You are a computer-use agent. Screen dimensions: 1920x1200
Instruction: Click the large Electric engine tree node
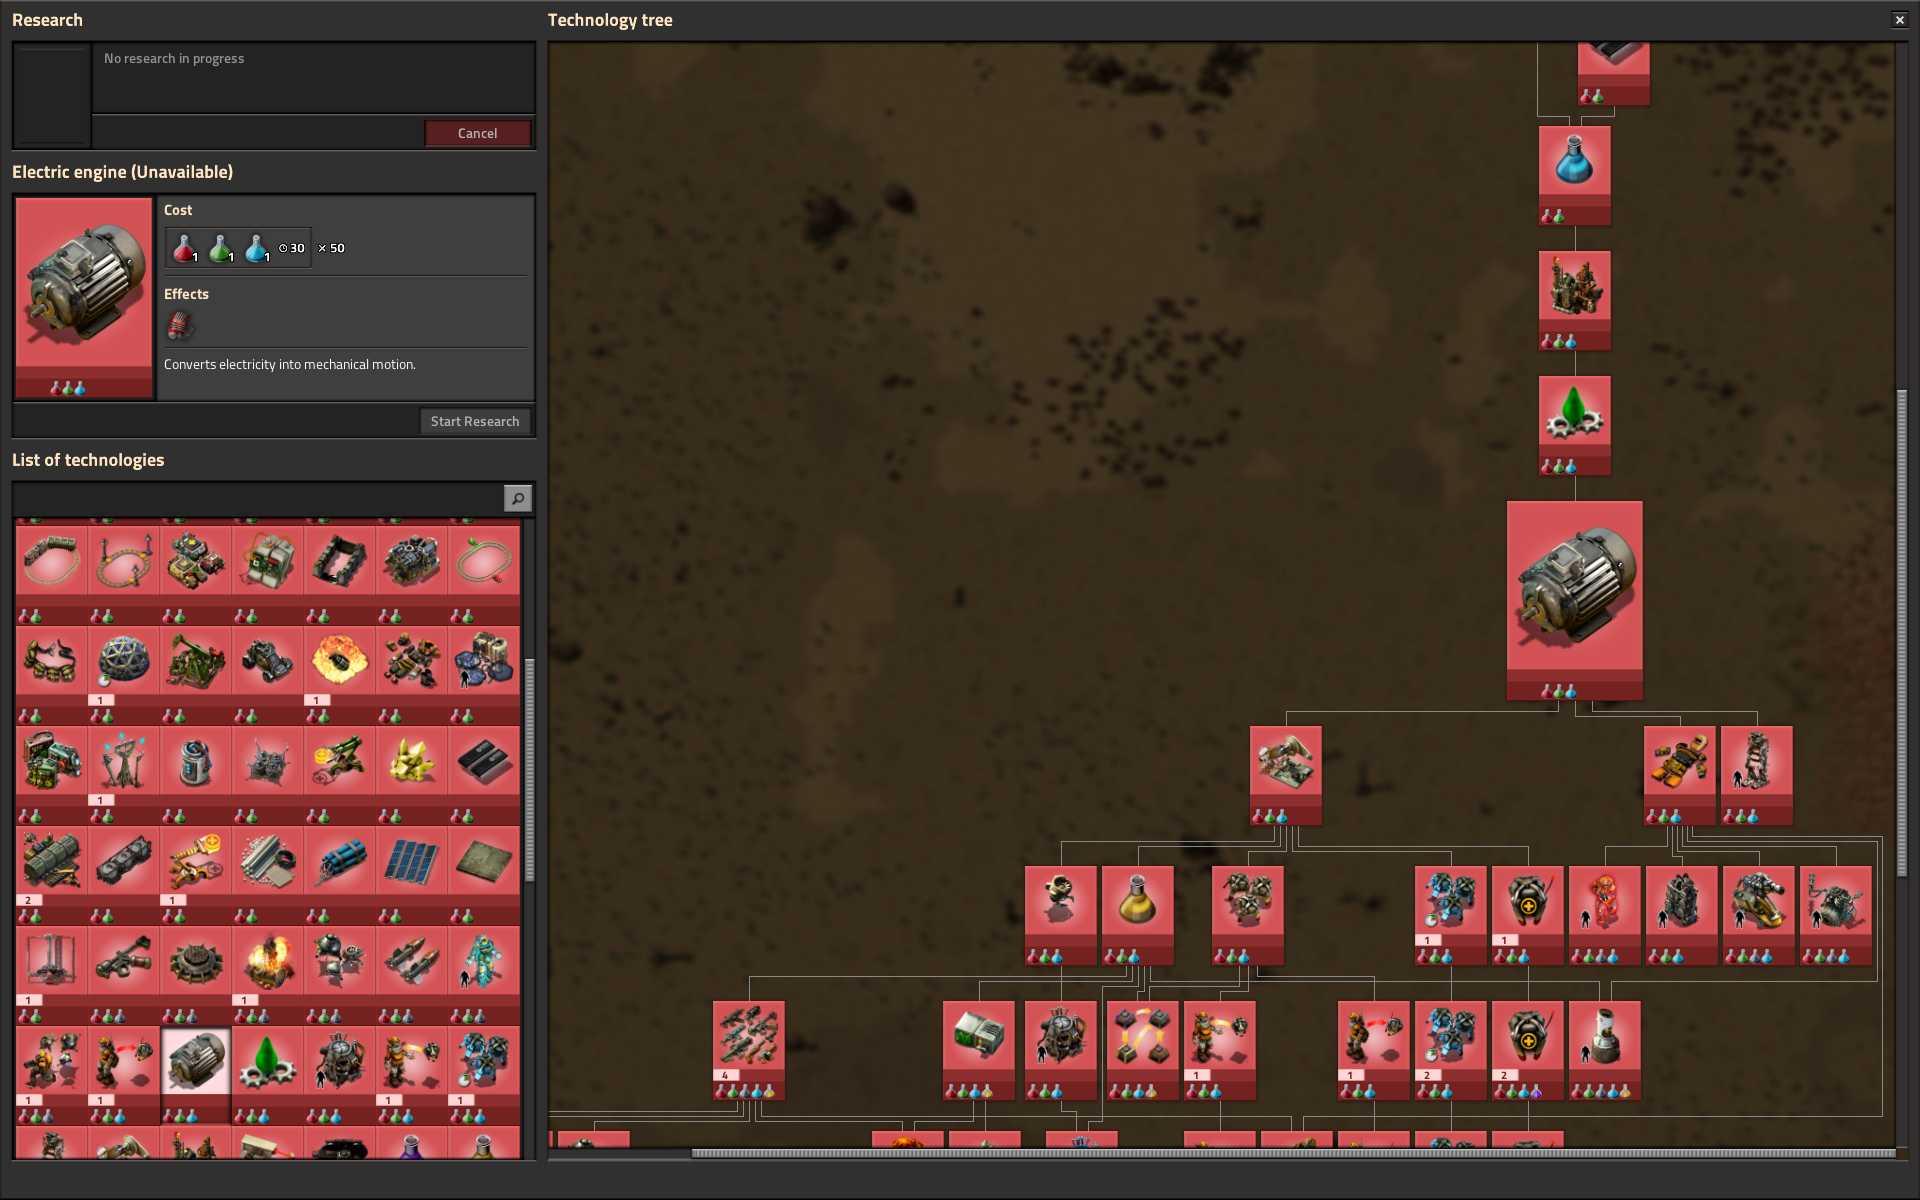coord(1574,600)
